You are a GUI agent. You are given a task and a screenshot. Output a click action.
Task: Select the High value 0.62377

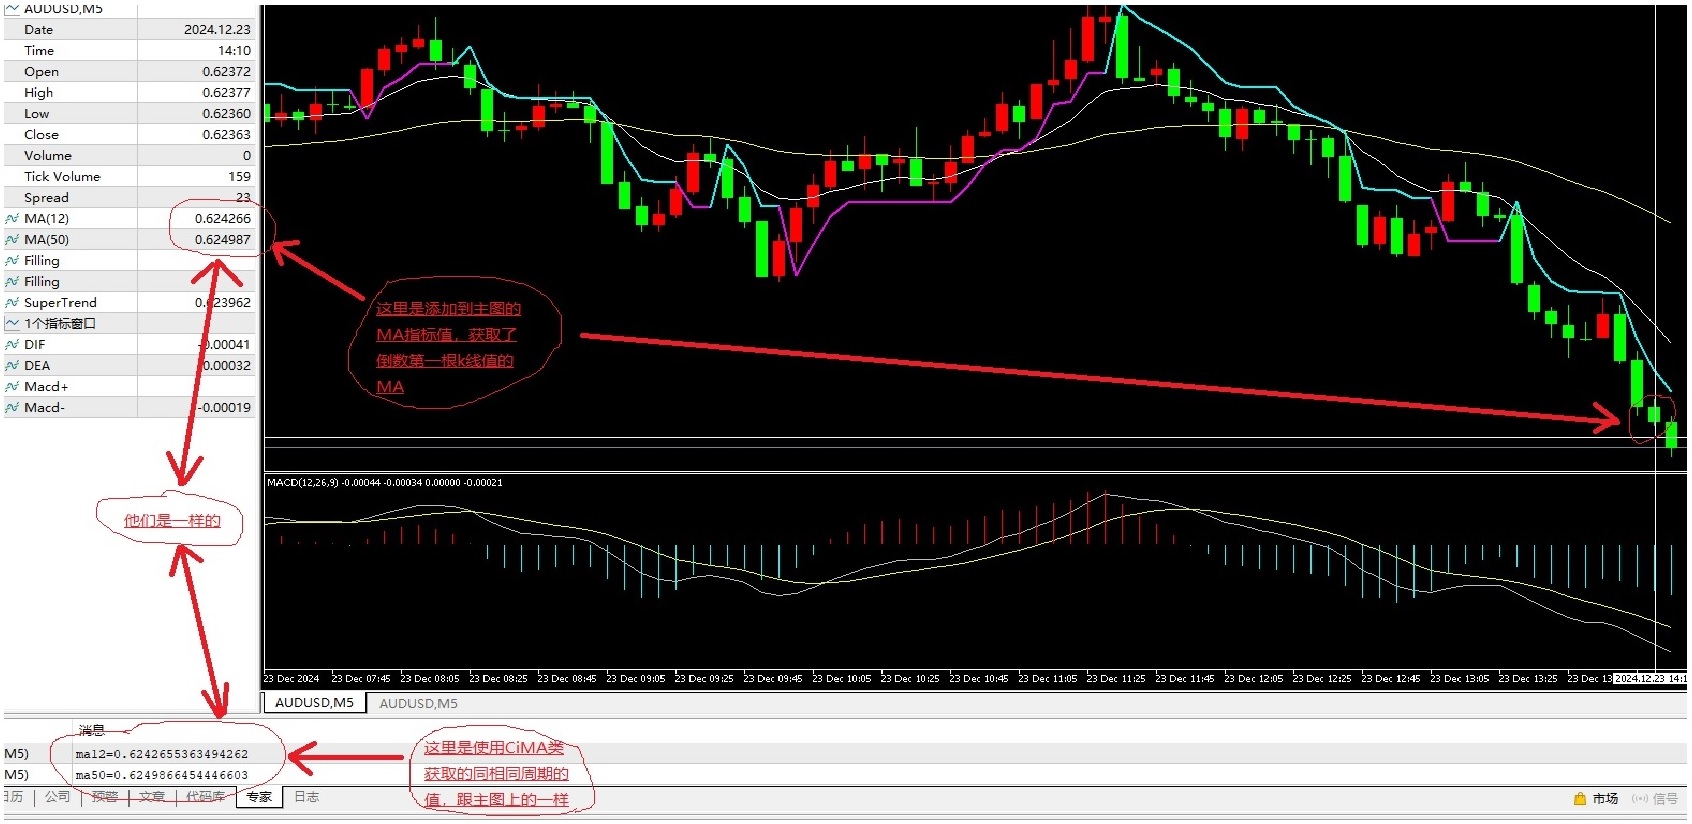point(227,93)
